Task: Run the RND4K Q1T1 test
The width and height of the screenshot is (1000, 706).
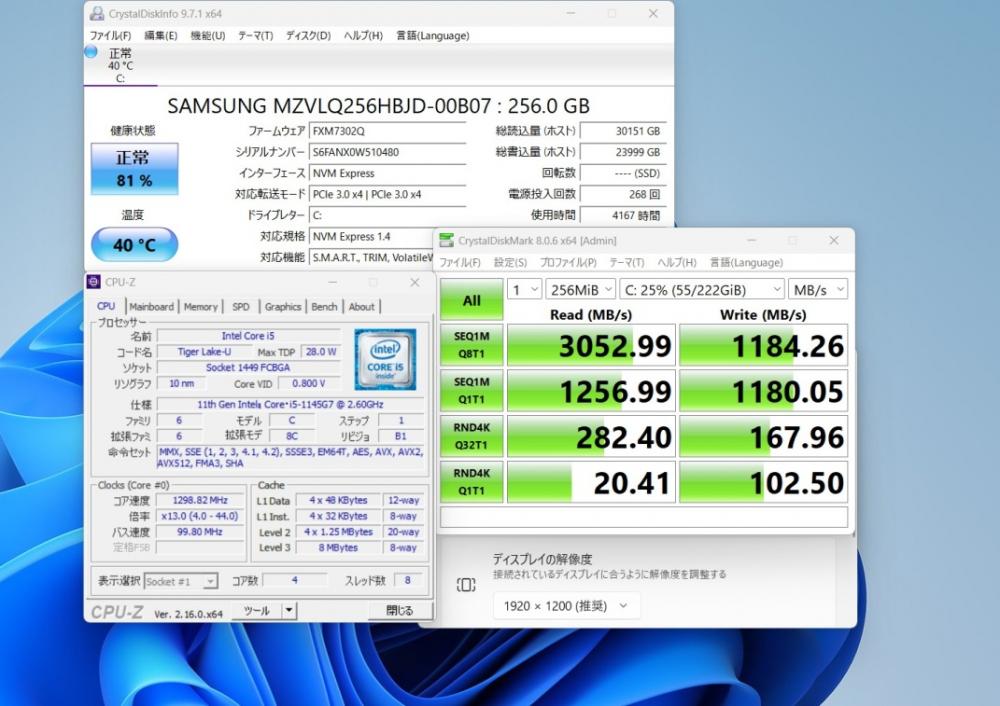Action: tap(471, 482)
